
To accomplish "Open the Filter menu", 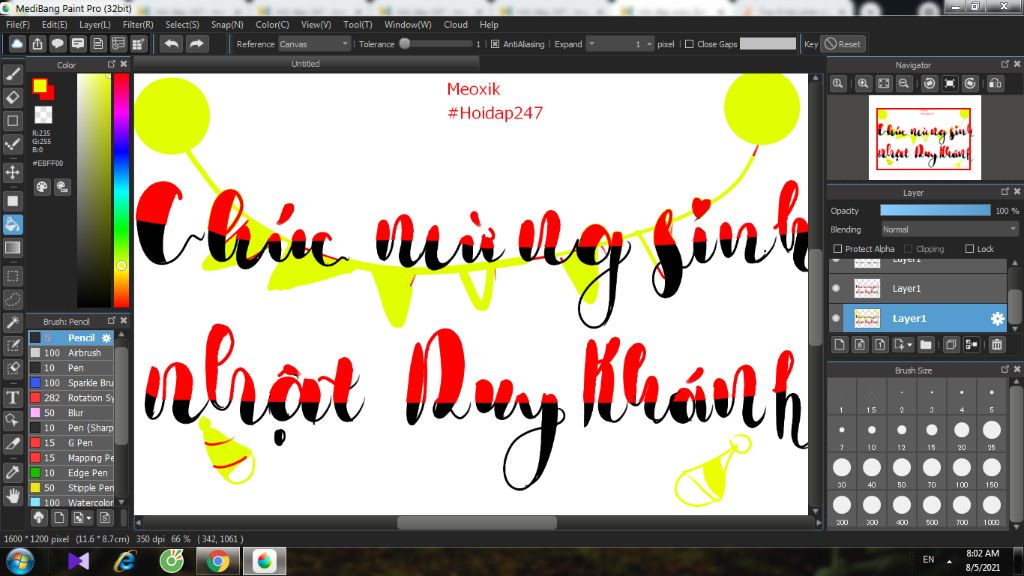I will click(x=138, y=24).
